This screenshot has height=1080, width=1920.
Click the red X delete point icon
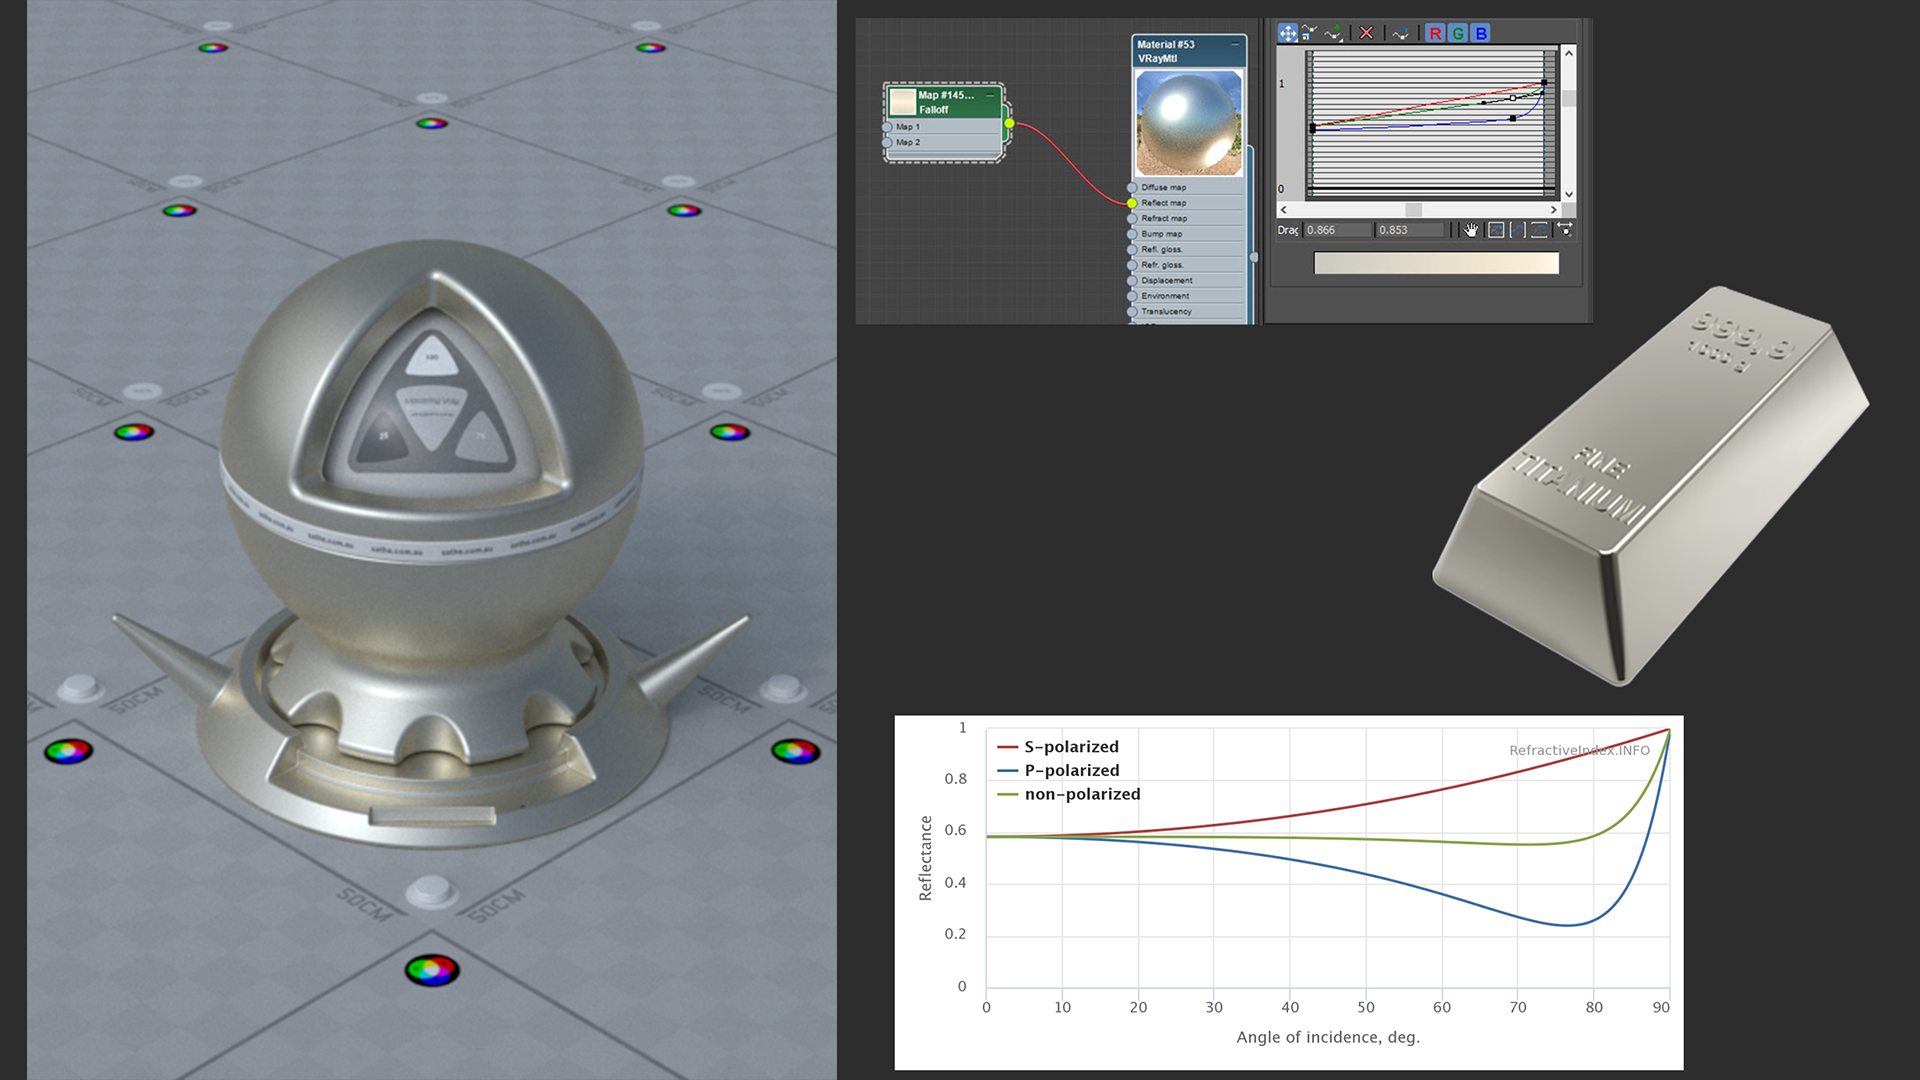tap(1366, 33)
